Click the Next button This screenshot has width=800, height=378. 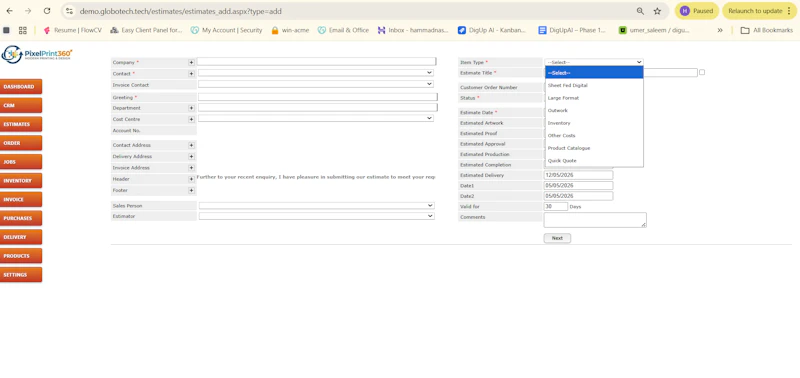[557, 238]
